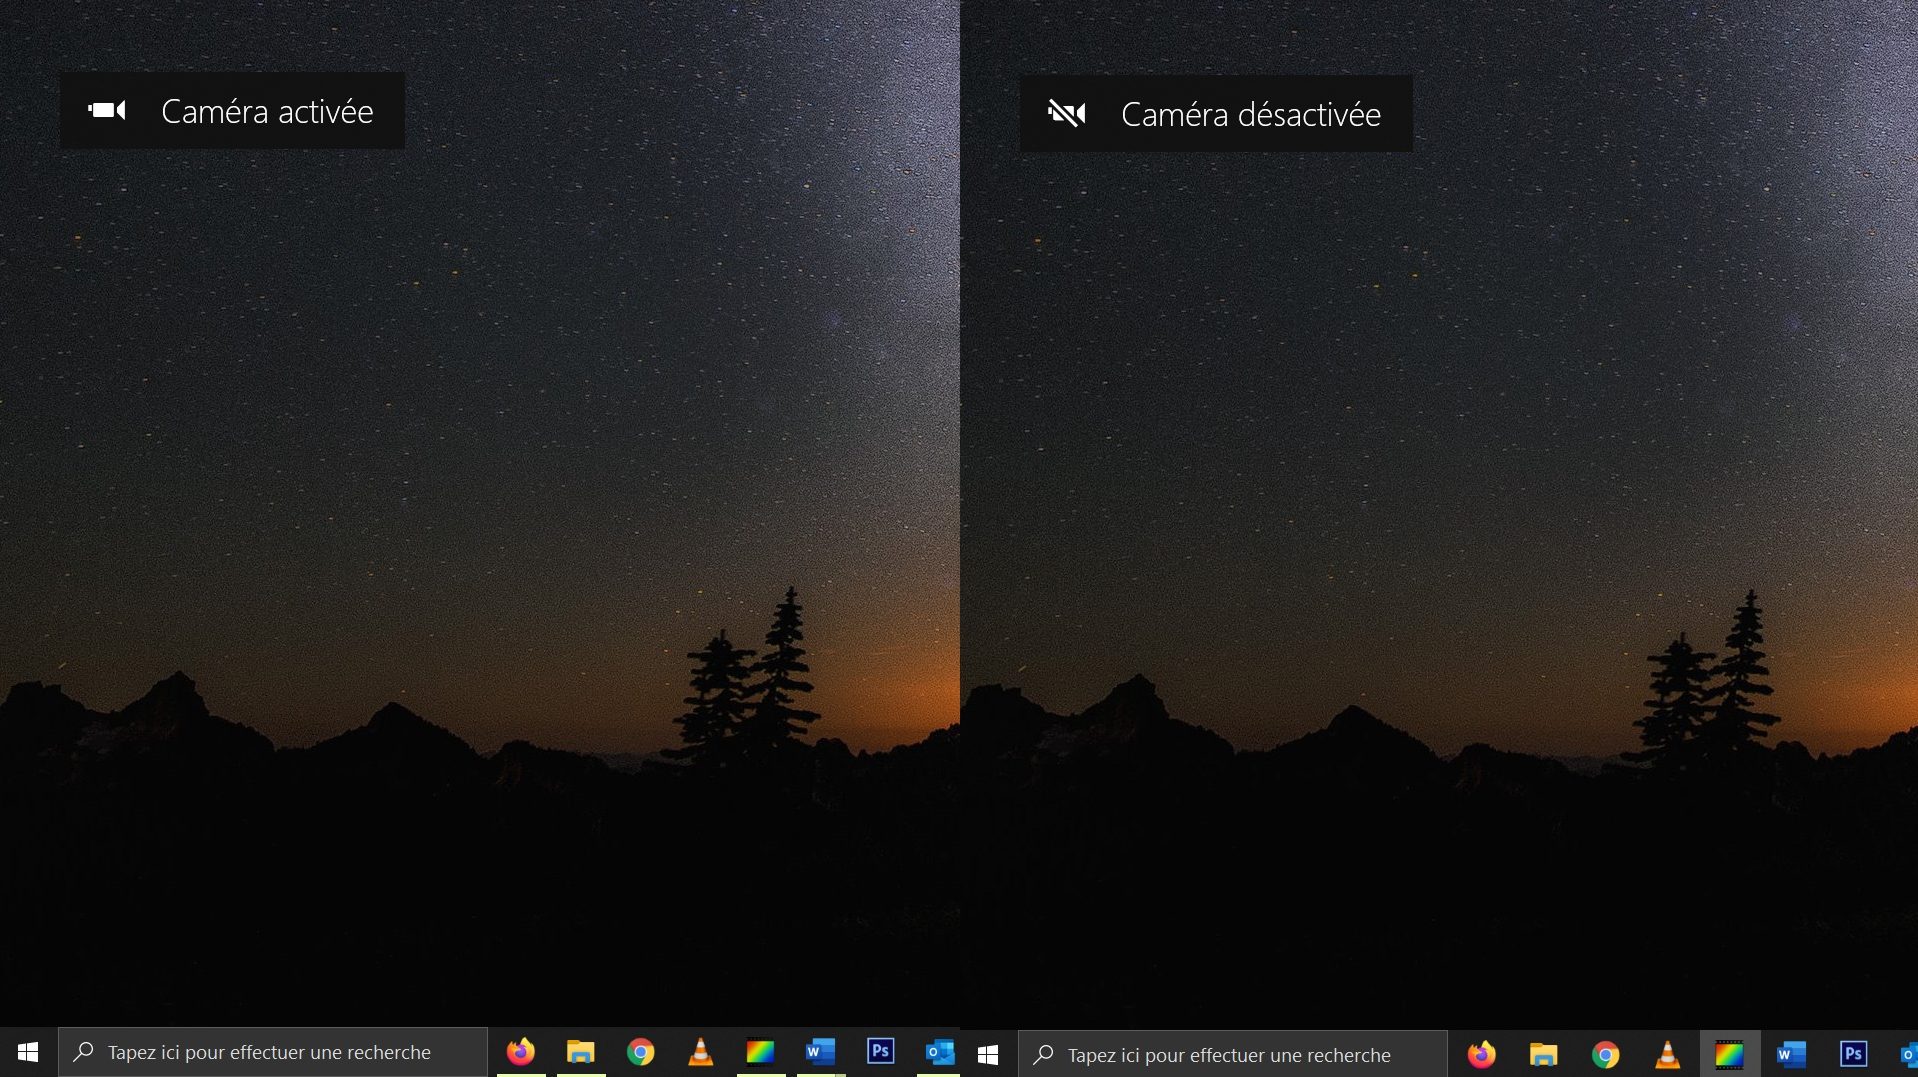Open Firefox in the left screenshot's taskbar
Viewport: 1918px width, 1077px height.
point(520,1052)
